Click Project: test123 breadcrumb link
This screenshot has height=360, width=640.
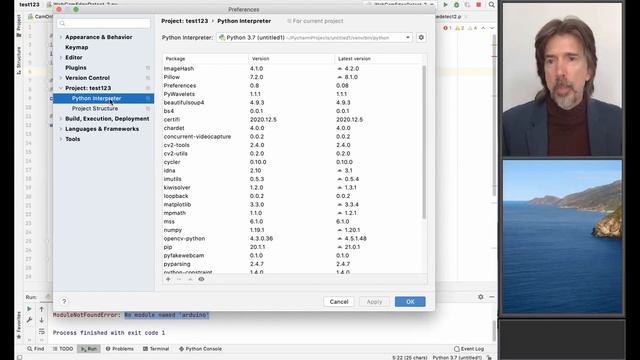point(184,21)
